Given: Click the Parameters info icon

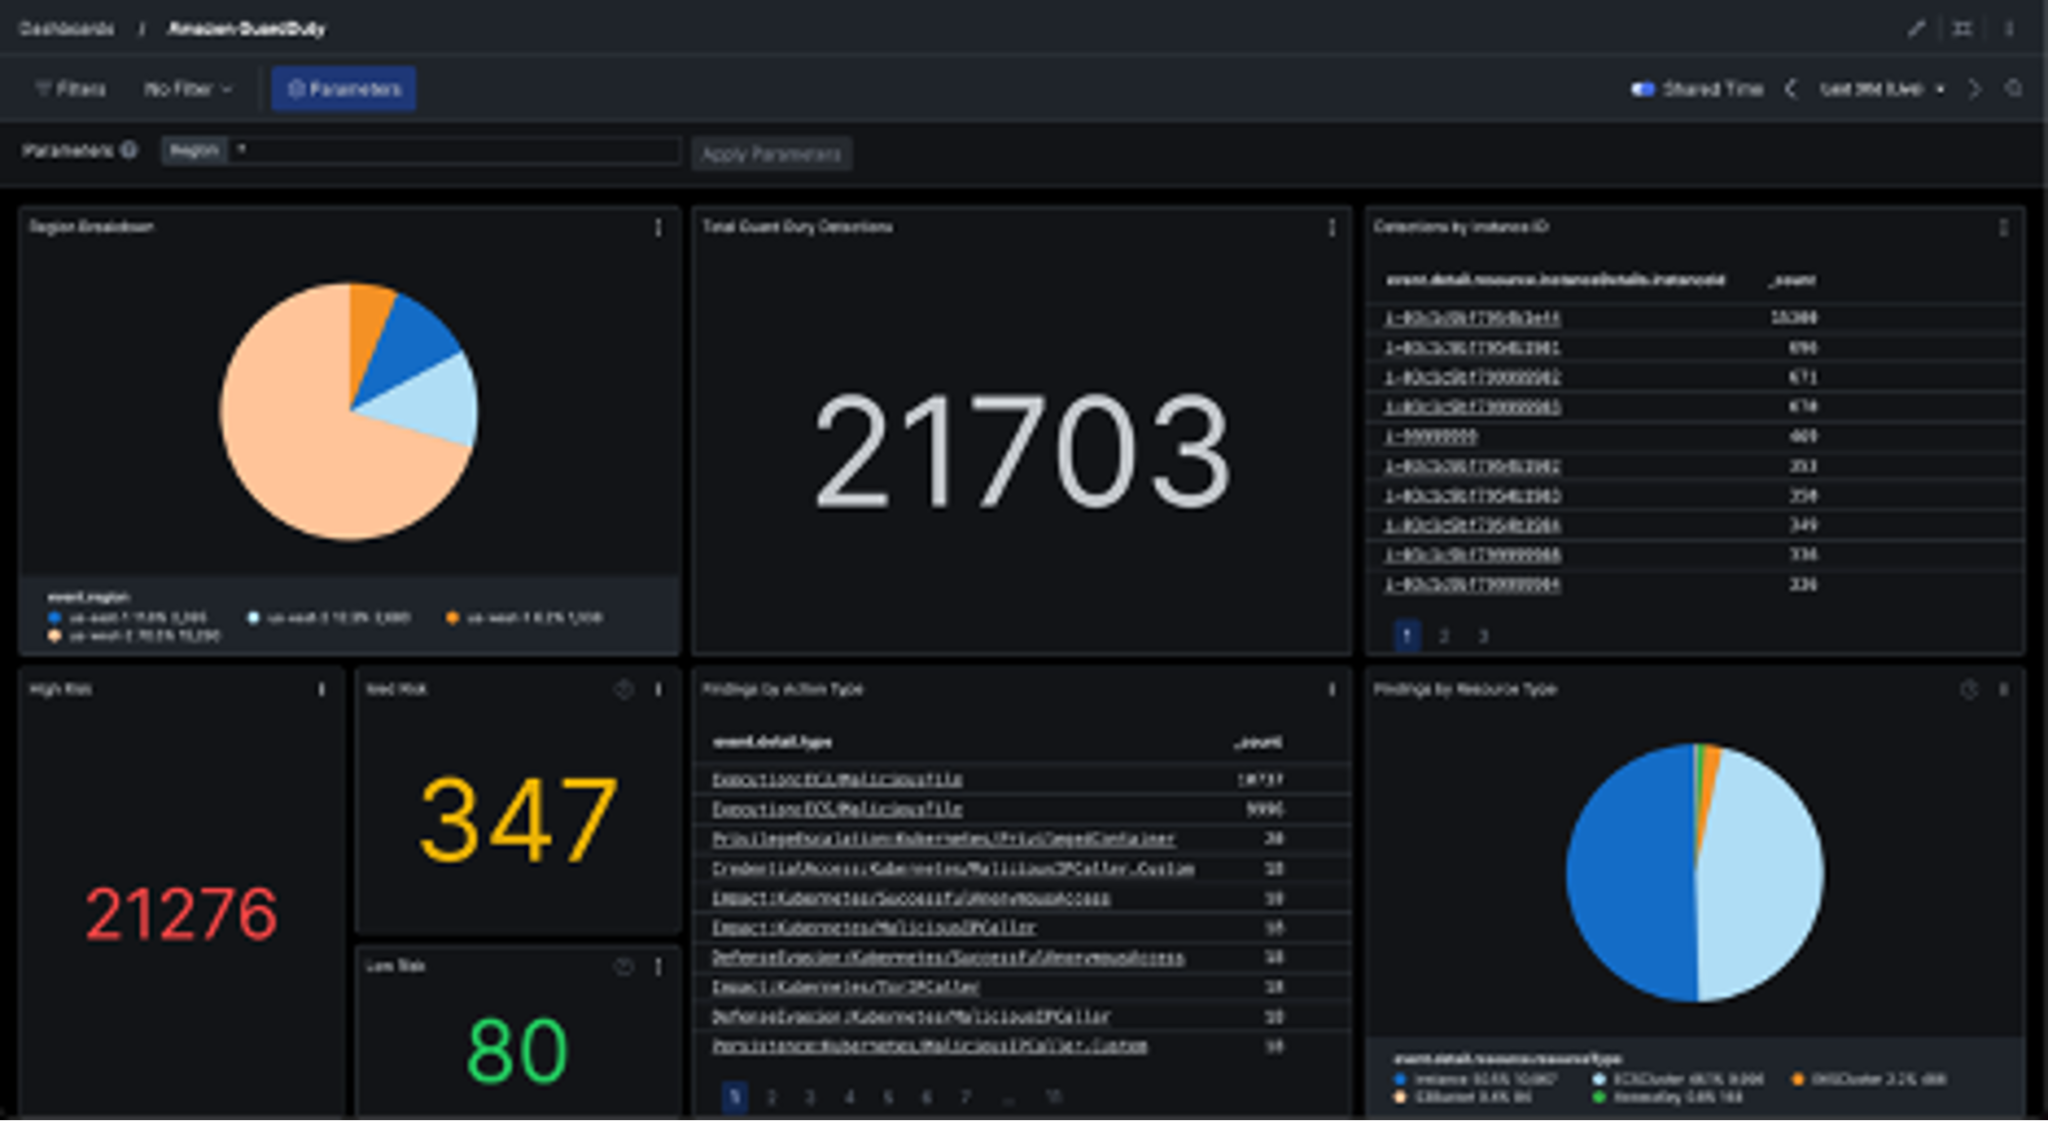Looking at the screenshot, I should (x=129, y=151).
